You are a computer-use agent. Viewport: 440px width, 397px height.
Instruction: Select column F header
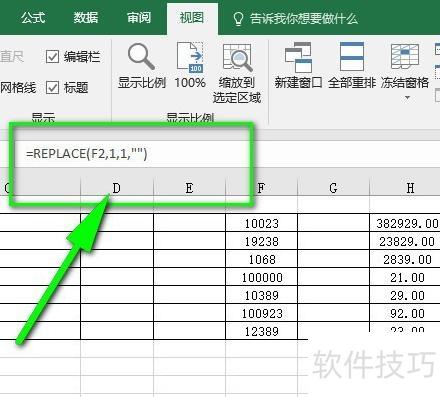tap(261, 188)
